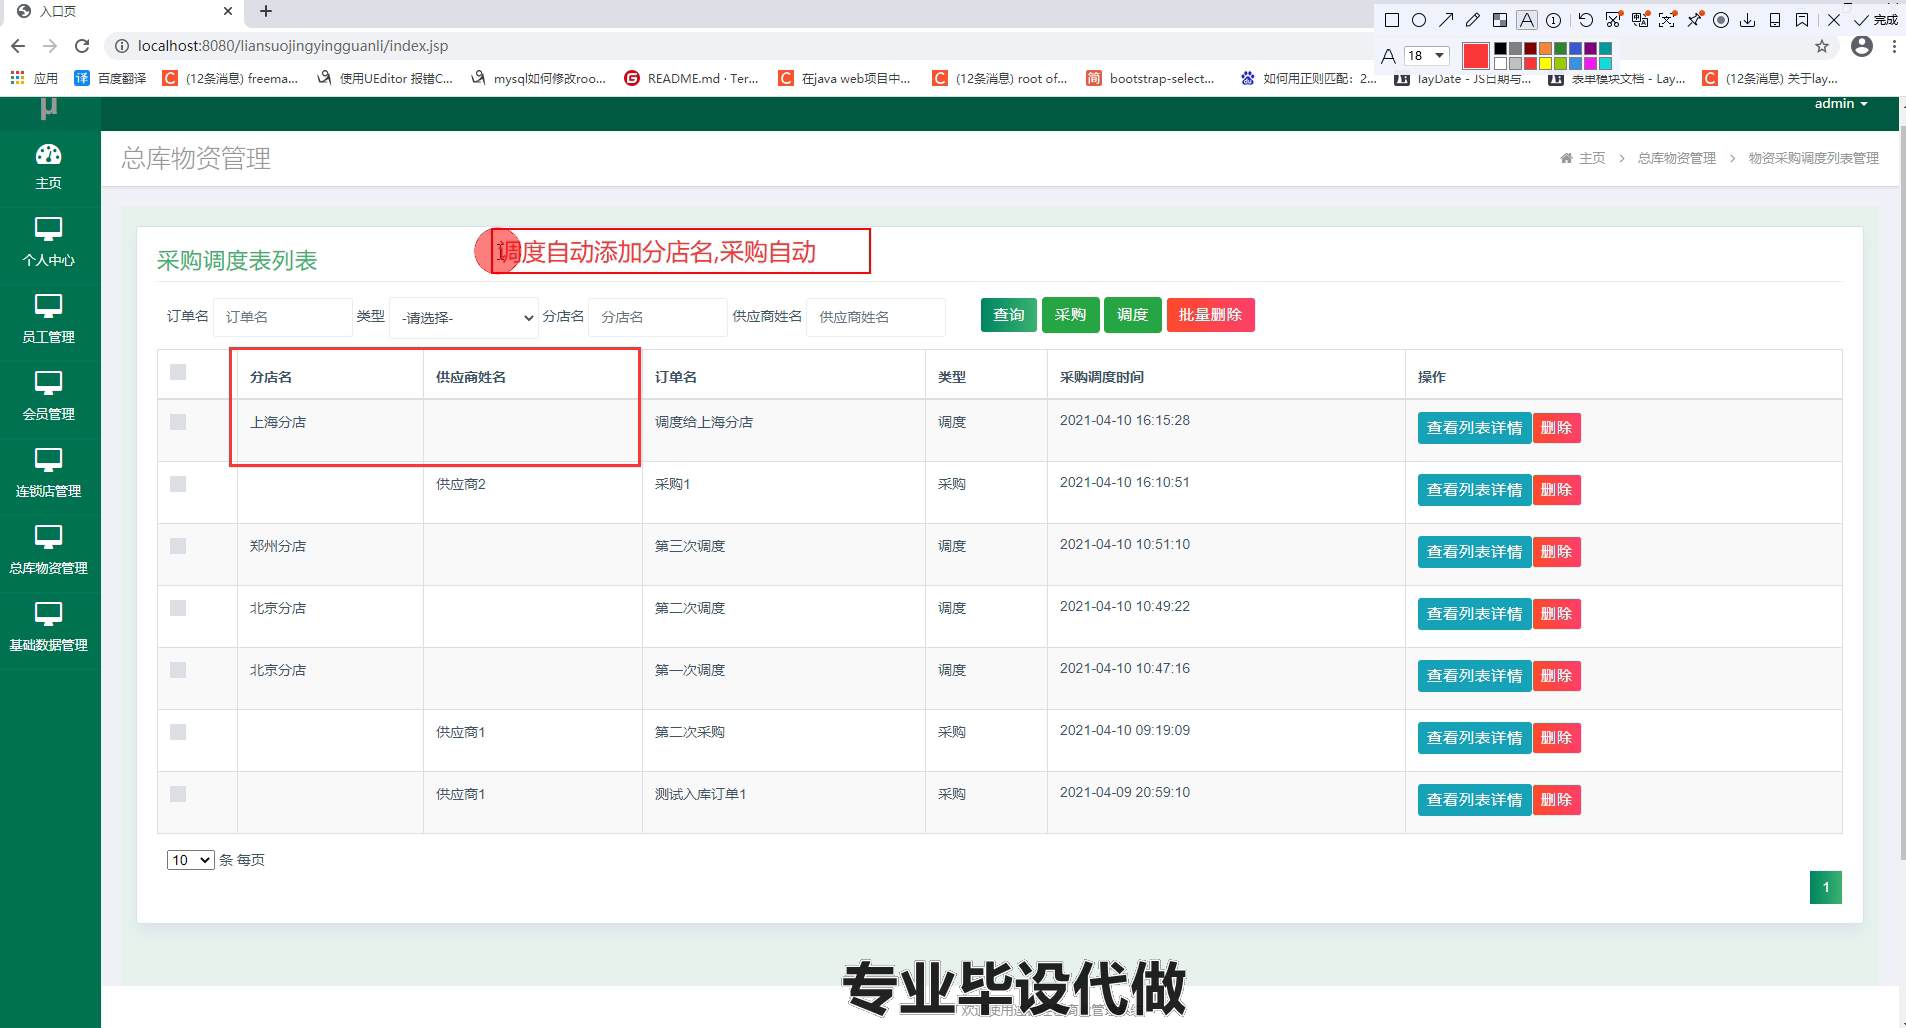Screen dimensions: 1906x1028
Task: Finish screenshot with 完成 checkmark
Action: (x=1876, y=20)
